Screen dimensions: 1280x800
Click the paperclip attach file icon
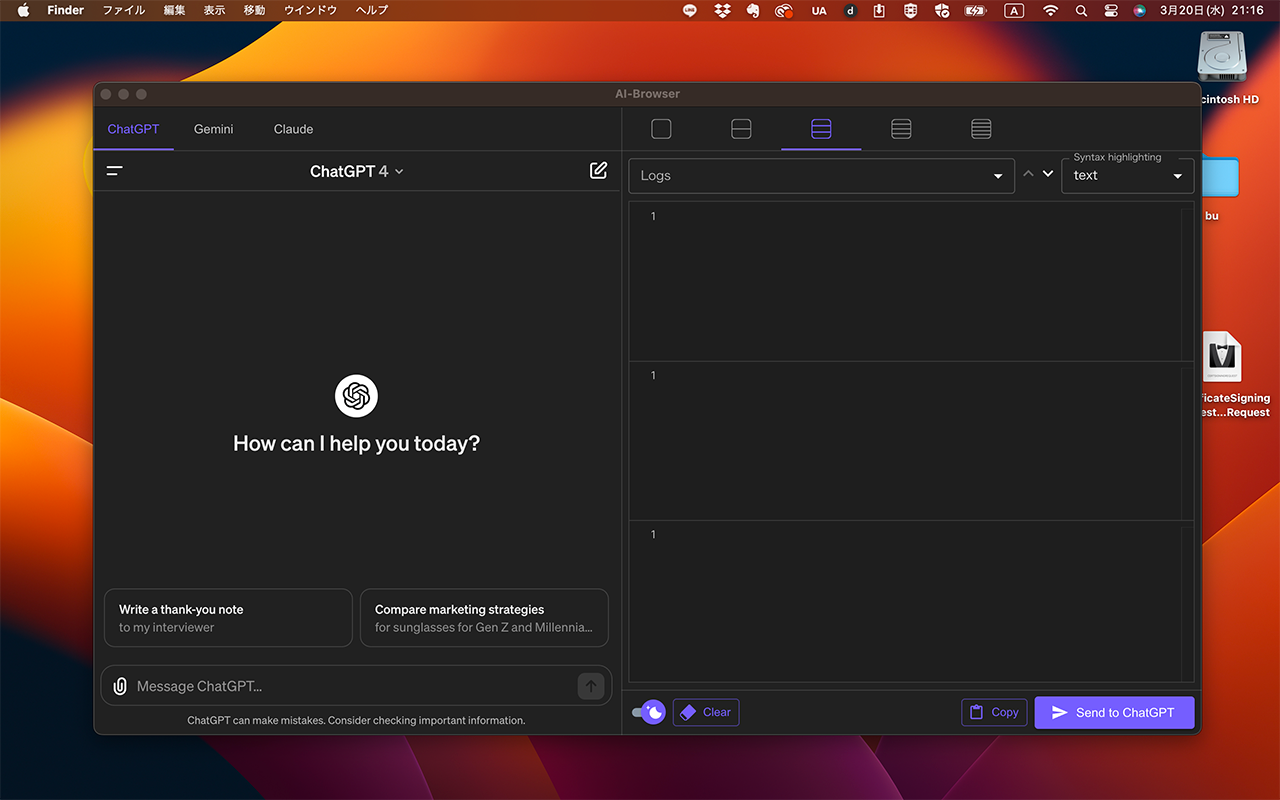pyautogui.click(x=120, y=686)
